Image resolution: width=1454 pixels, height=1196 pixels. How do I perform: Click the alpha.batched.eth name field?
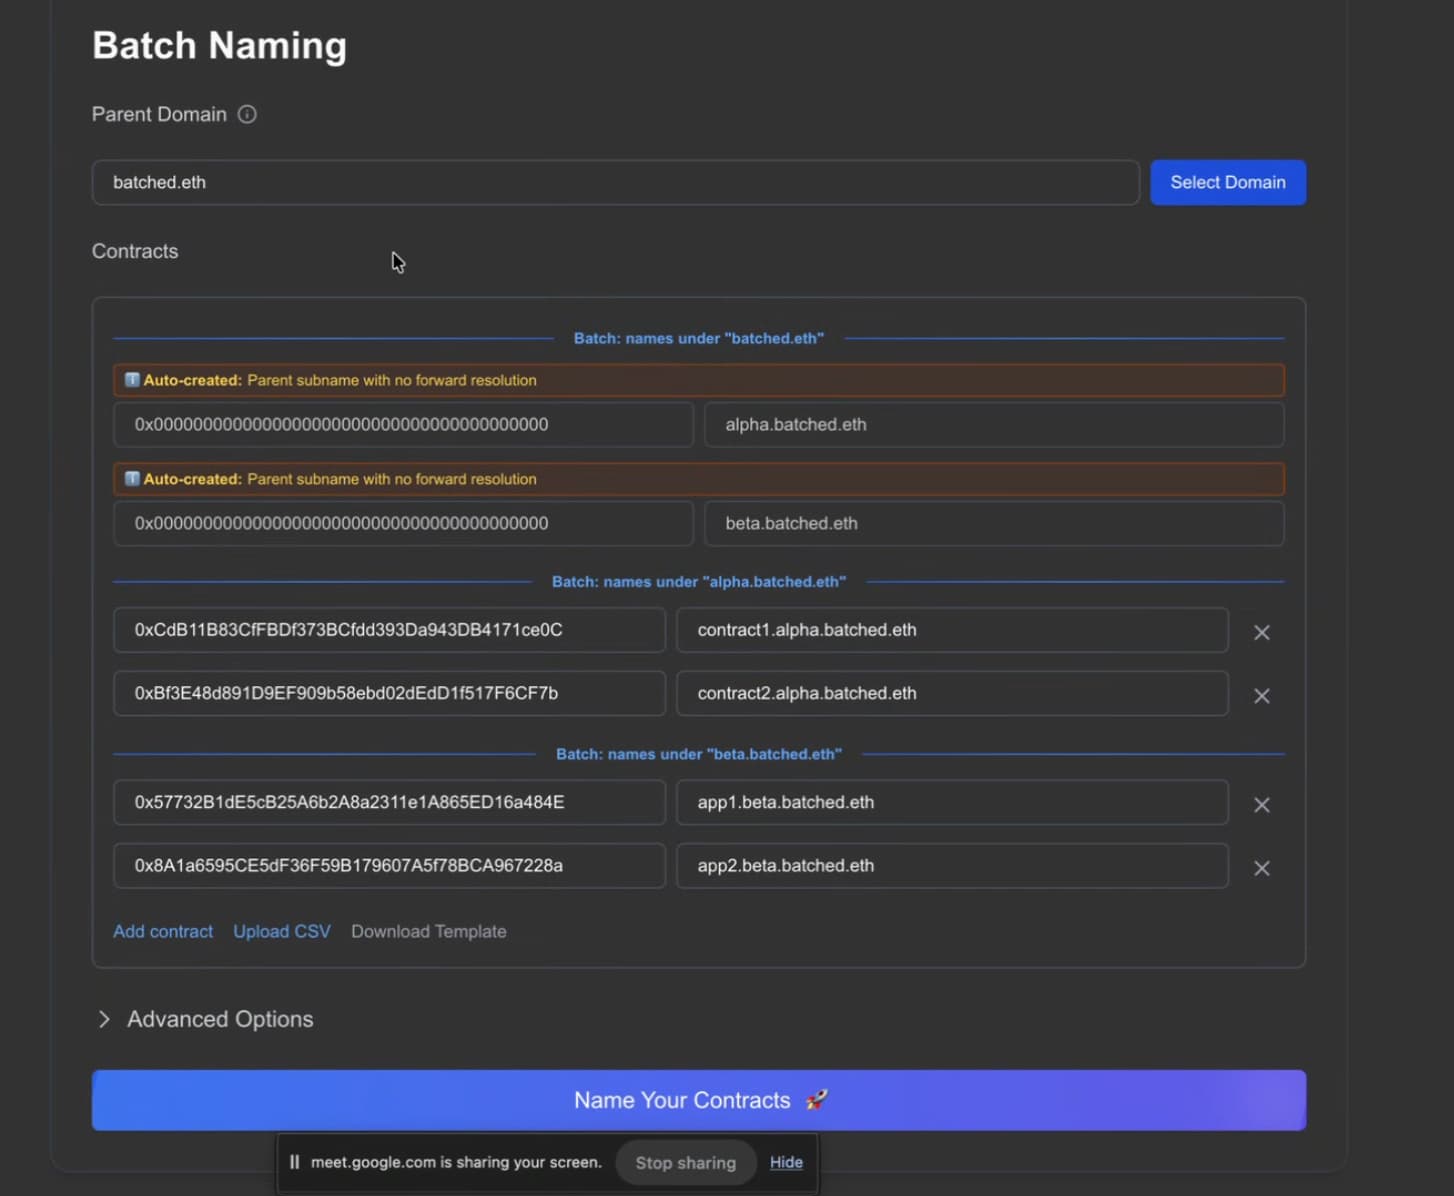pos(993,425)
